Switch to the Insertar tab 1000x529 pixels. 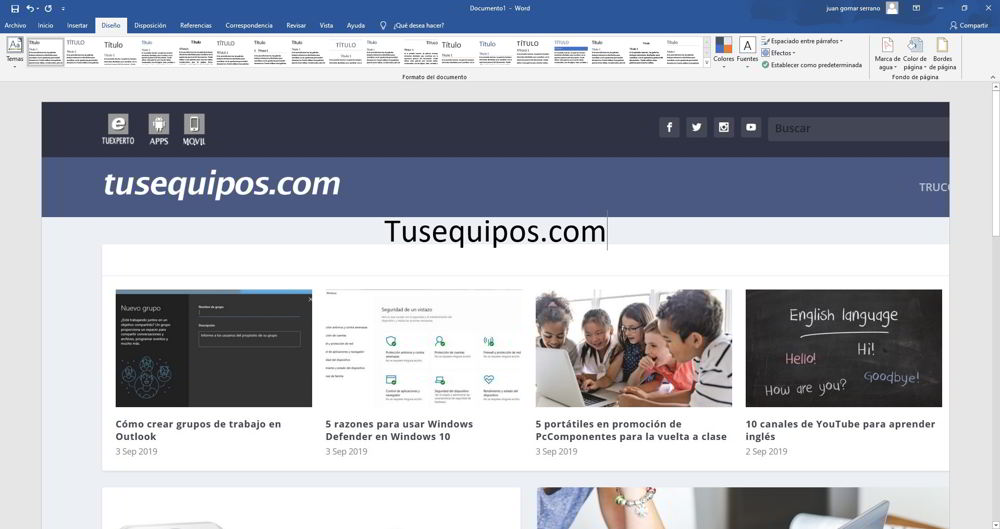(77, 25)
